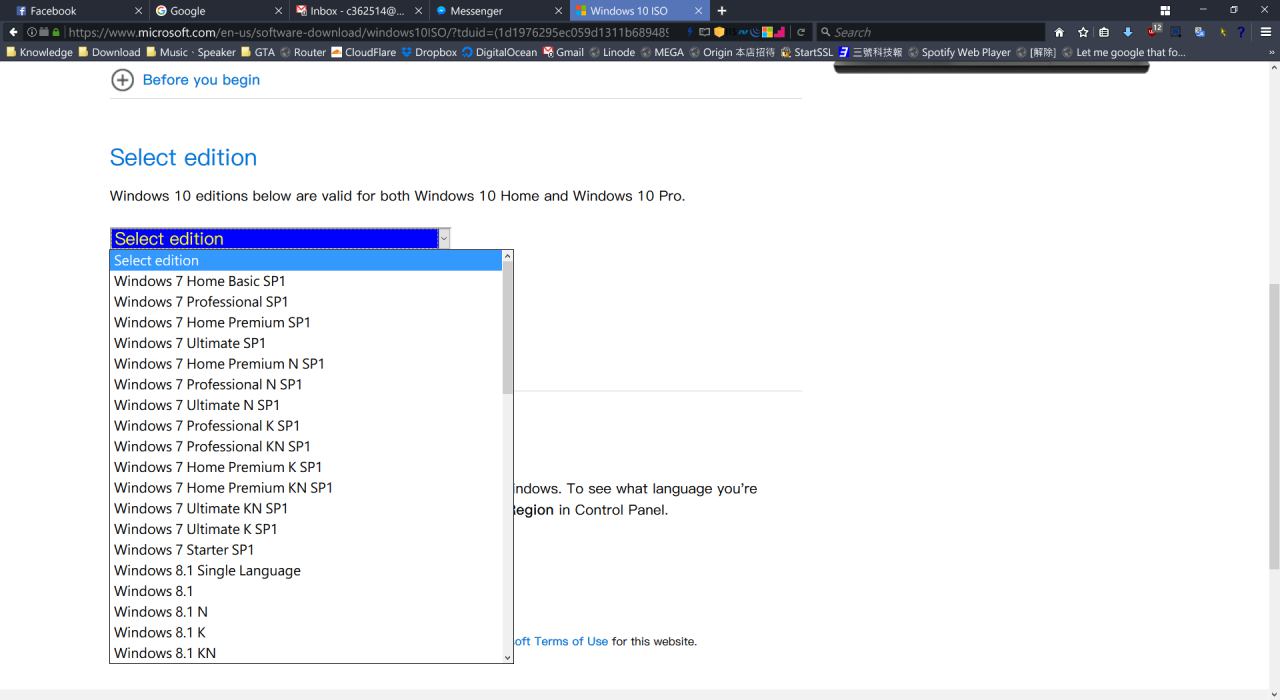Close the Facebook tab
The width and height of the screenshot is (1280, 700).
138,11
